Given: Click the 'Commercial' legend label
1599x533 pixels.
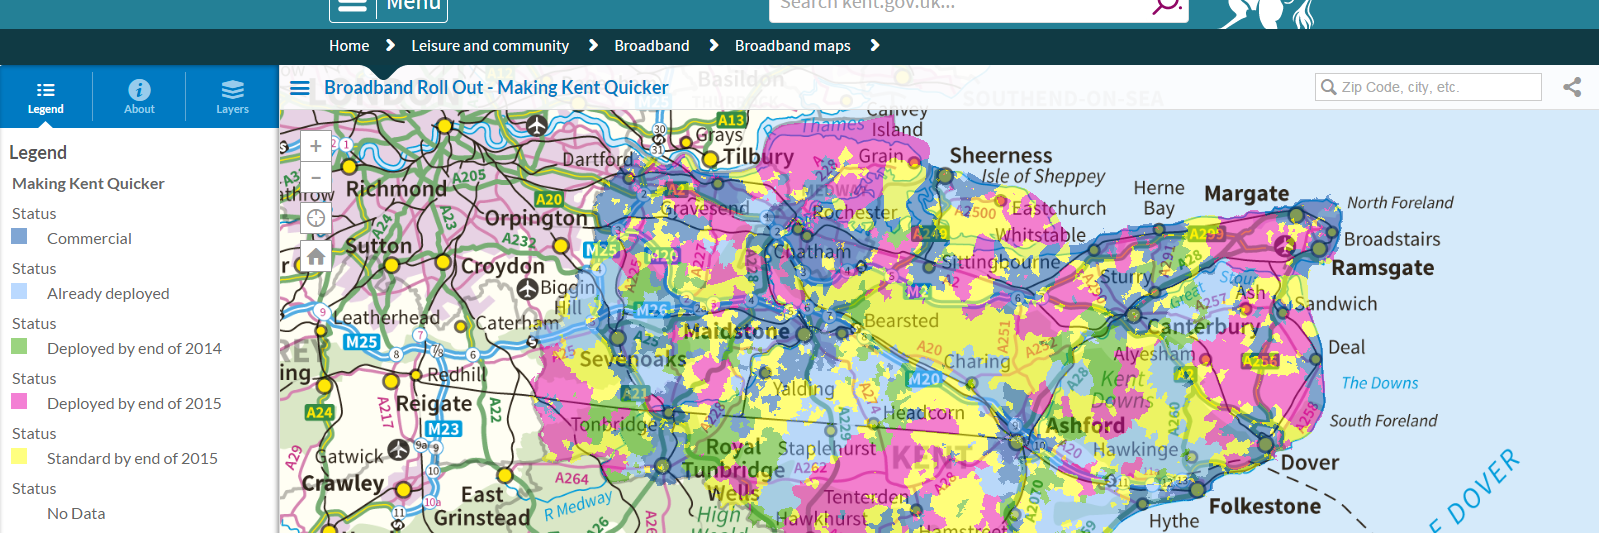Looking at the screenshot, I should pos(89,239).
